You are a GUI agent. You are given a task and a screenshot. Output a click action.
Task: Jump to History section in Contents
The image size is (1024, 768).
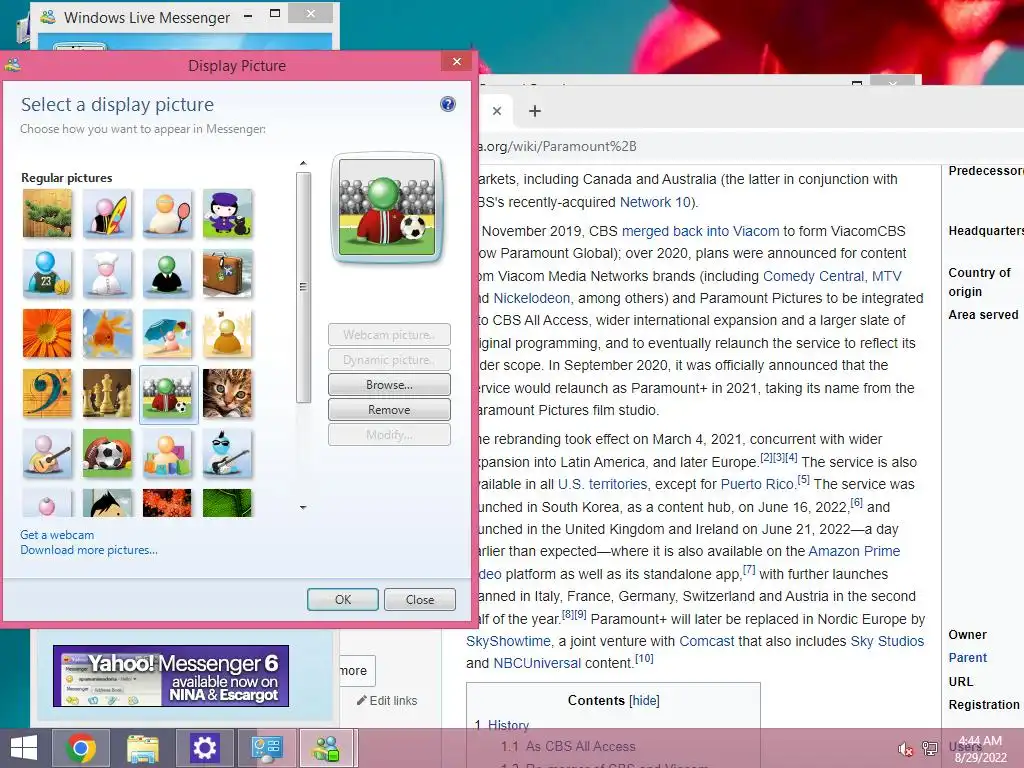[508, 726]
